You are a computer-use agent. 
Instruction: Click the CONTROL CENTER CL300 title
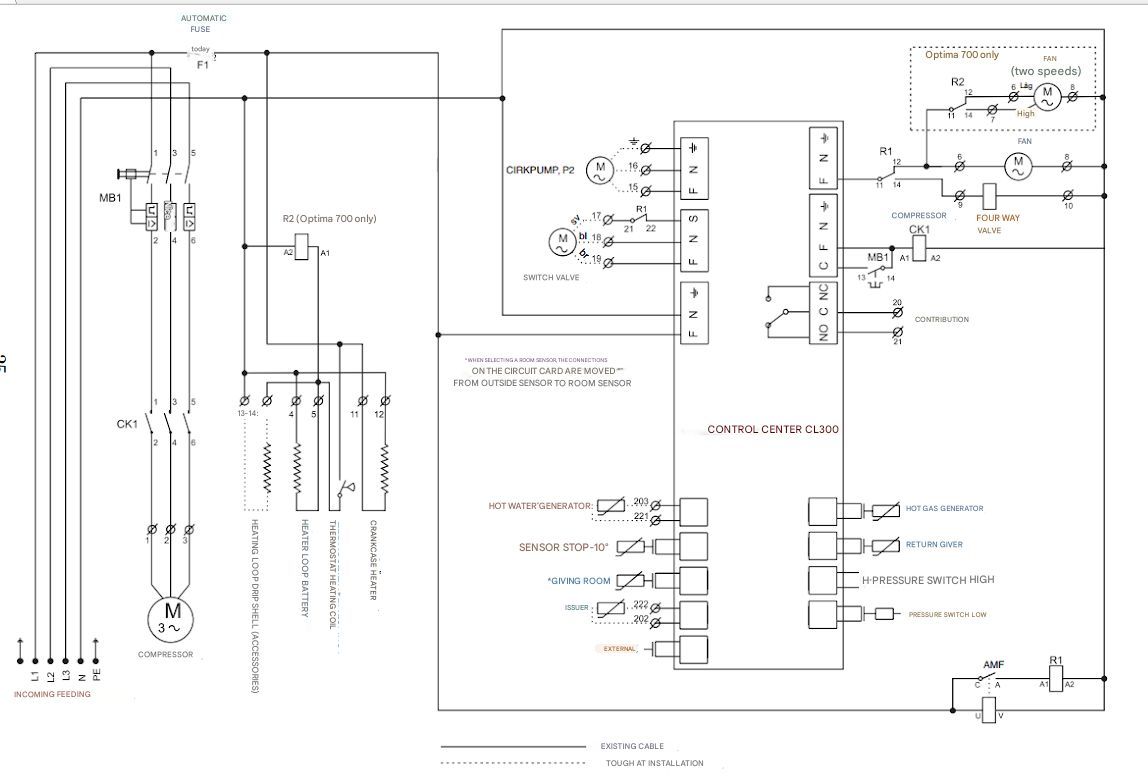click(773, 429)
